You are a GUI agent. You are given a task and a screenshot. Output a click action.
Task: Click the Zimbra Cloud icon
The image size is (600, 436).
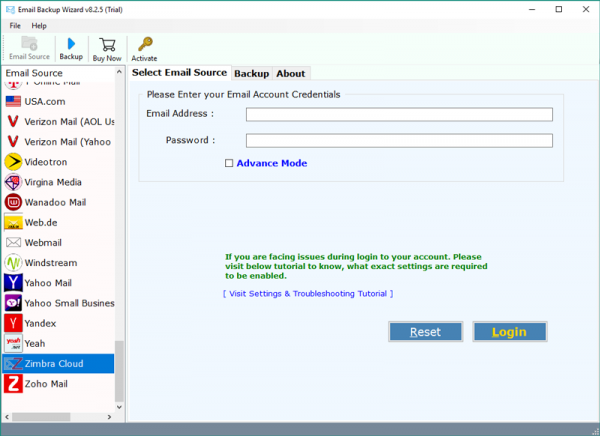point(13,364)
